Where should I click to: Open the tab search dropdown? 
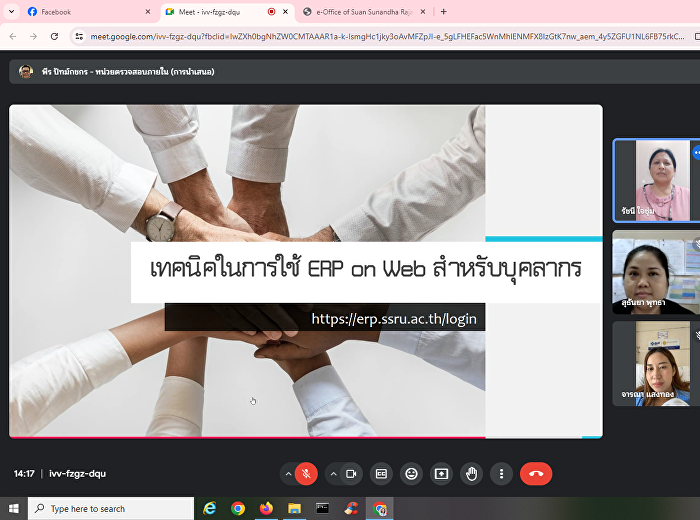(12, 12)
